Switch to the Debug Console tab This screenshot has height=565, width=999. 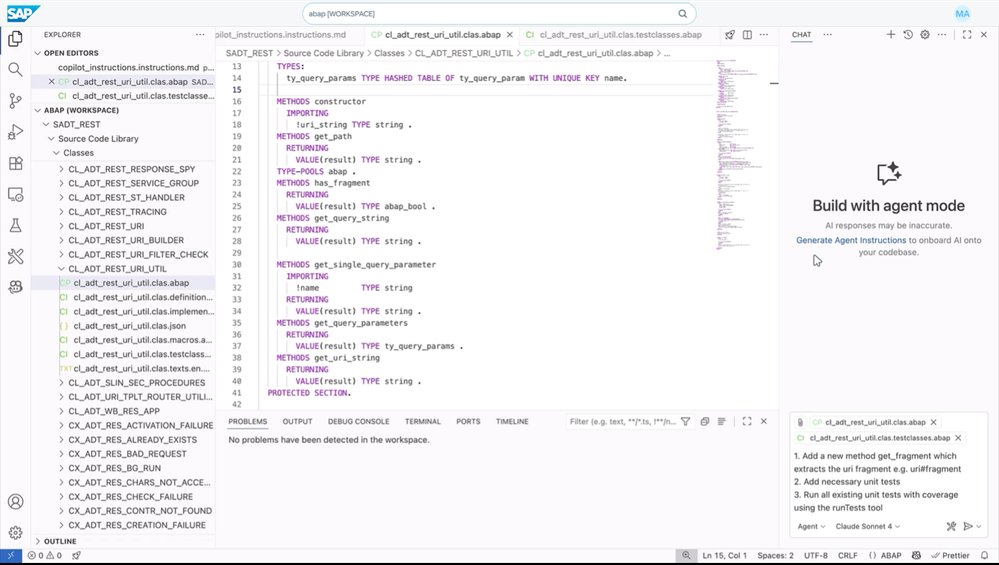358,422
